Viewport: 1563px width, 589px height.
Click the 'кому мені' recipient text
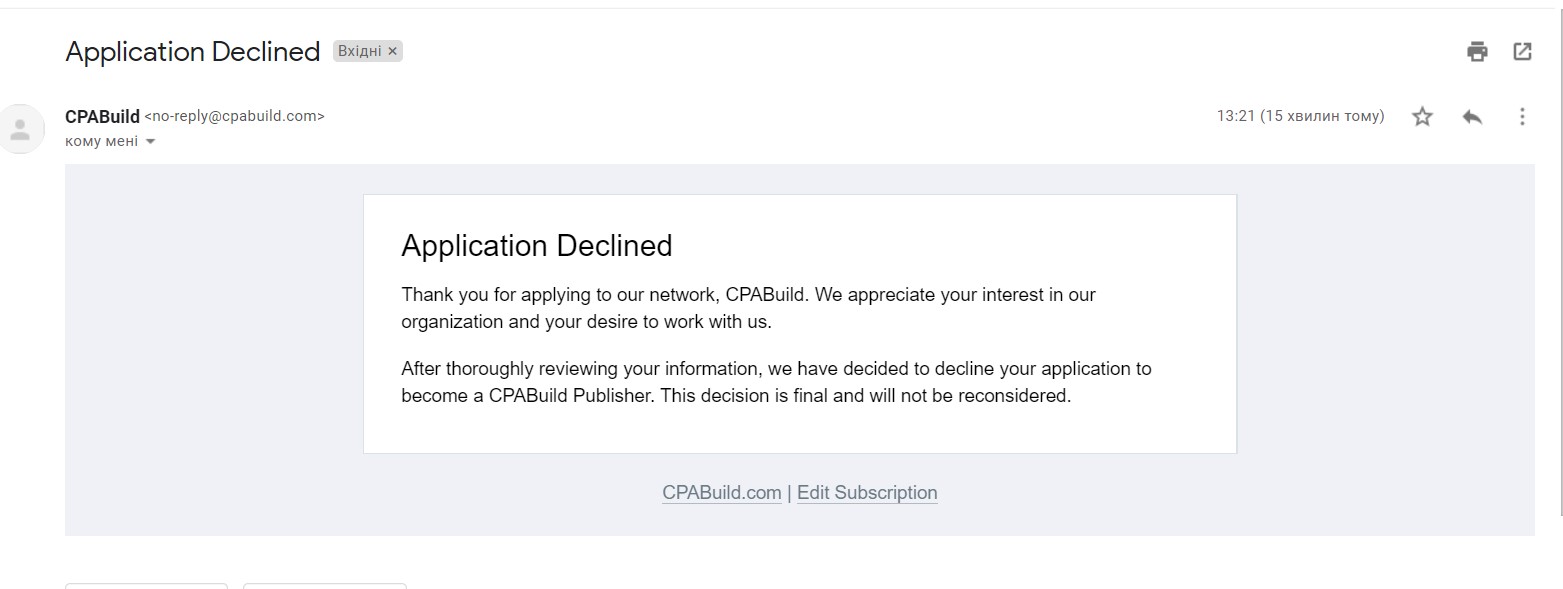(x=101, y=142)
